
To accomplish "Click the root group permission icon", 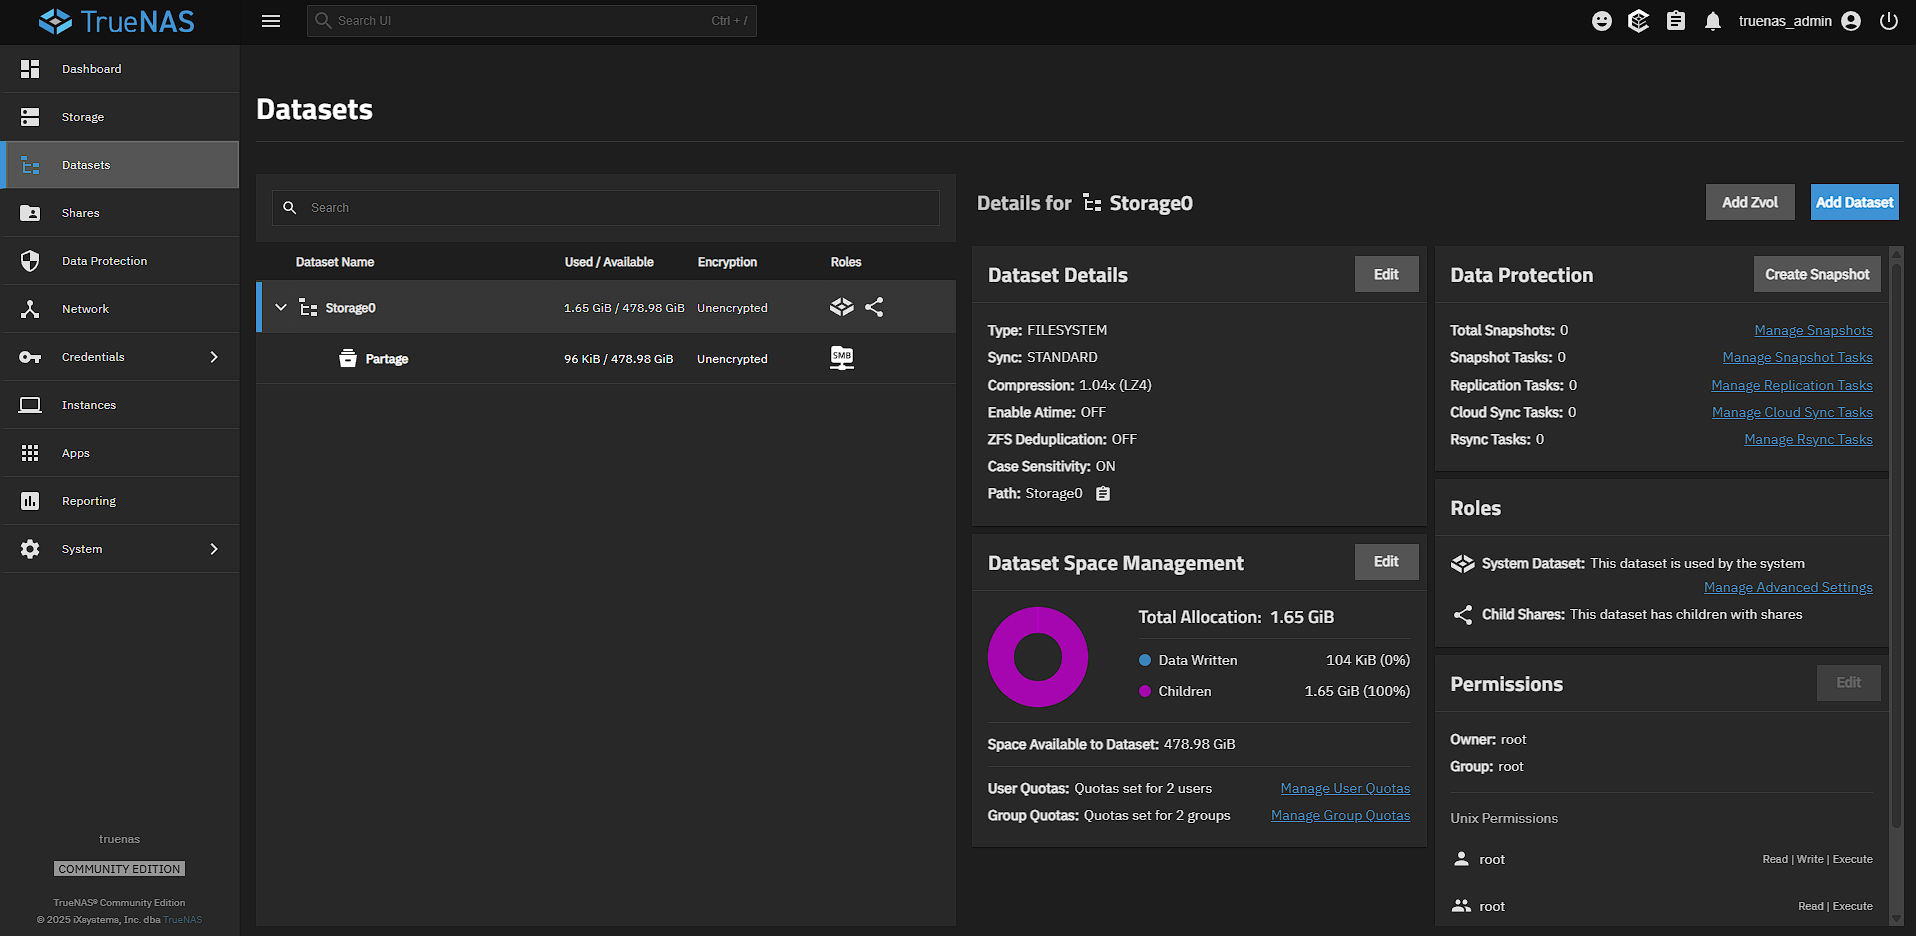I will point(1461,906).
